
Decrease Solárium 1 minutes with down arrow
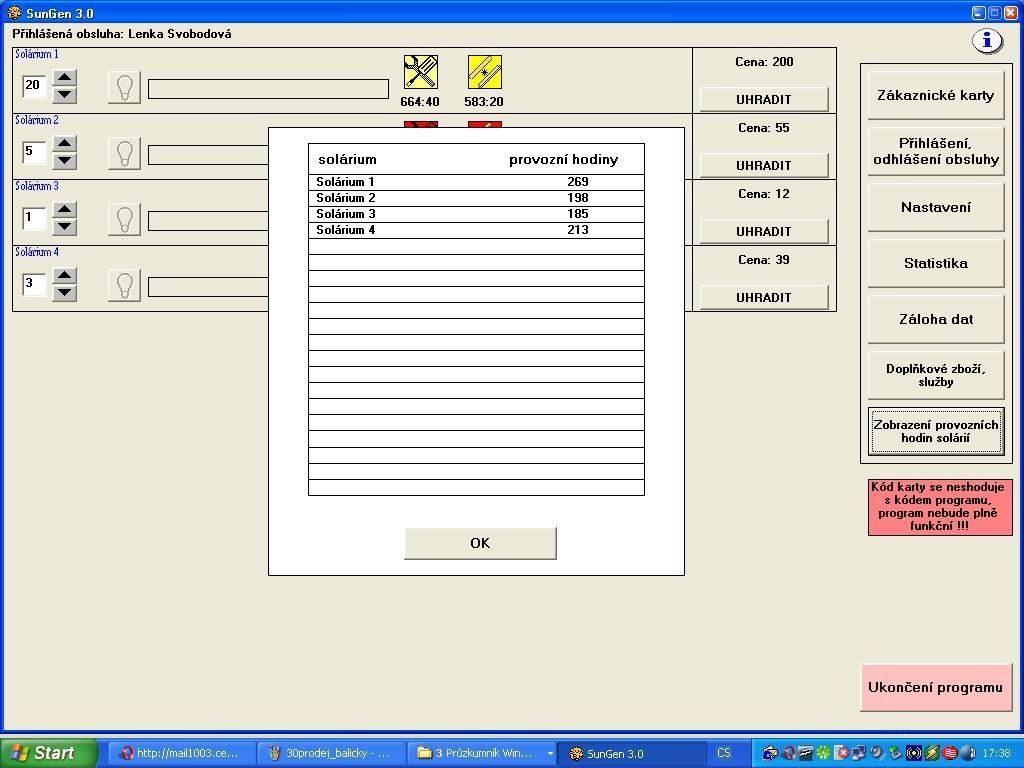tap(64, 95)
